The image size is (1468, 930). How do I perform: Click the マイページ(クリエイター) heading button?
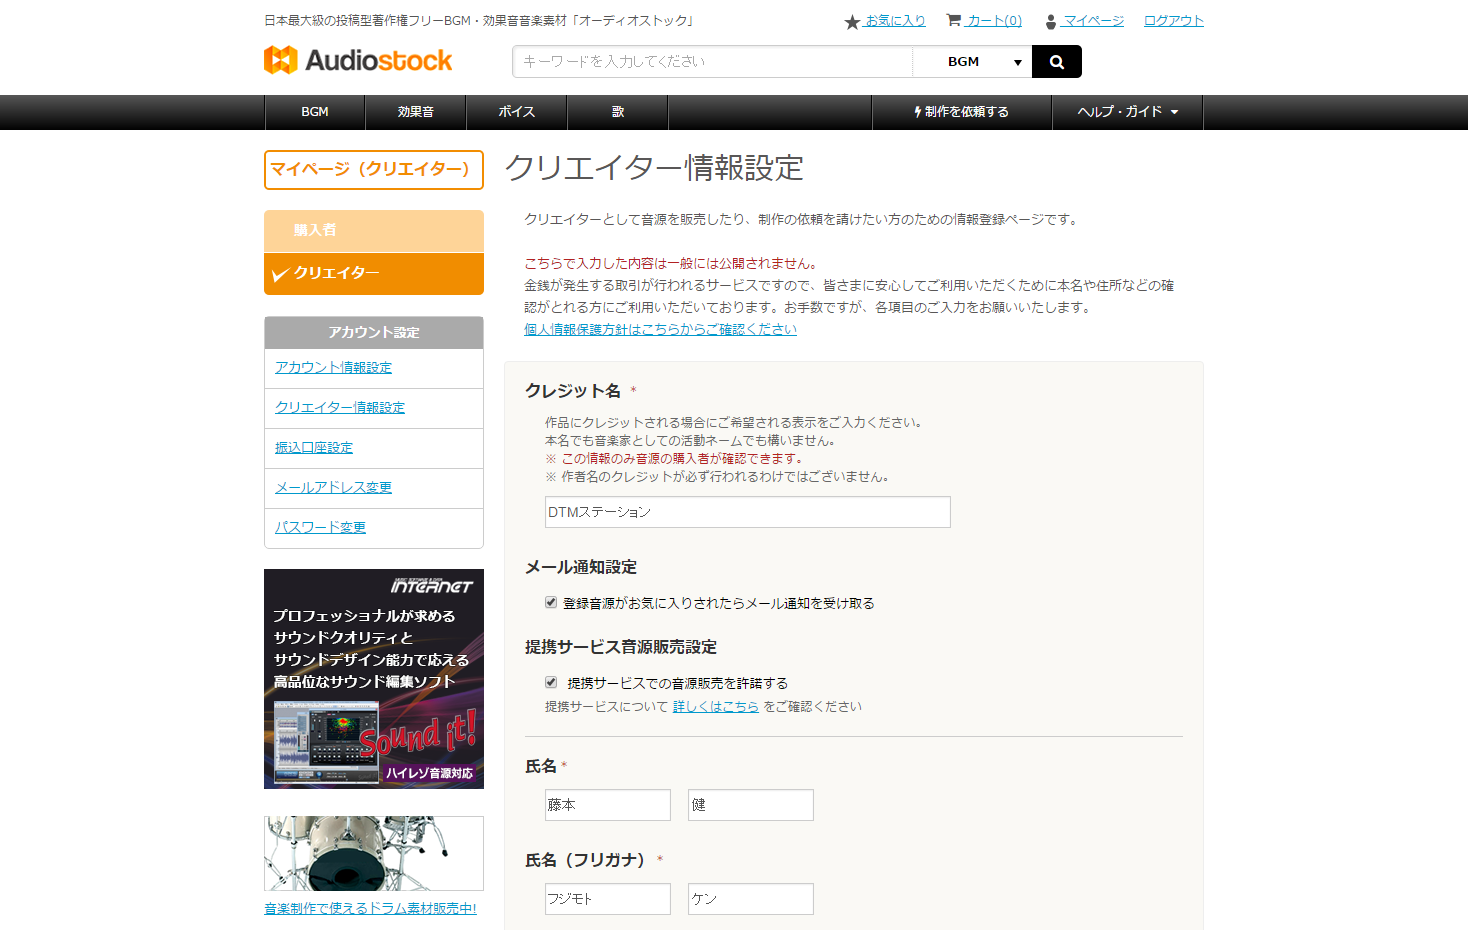pos(374,170)
